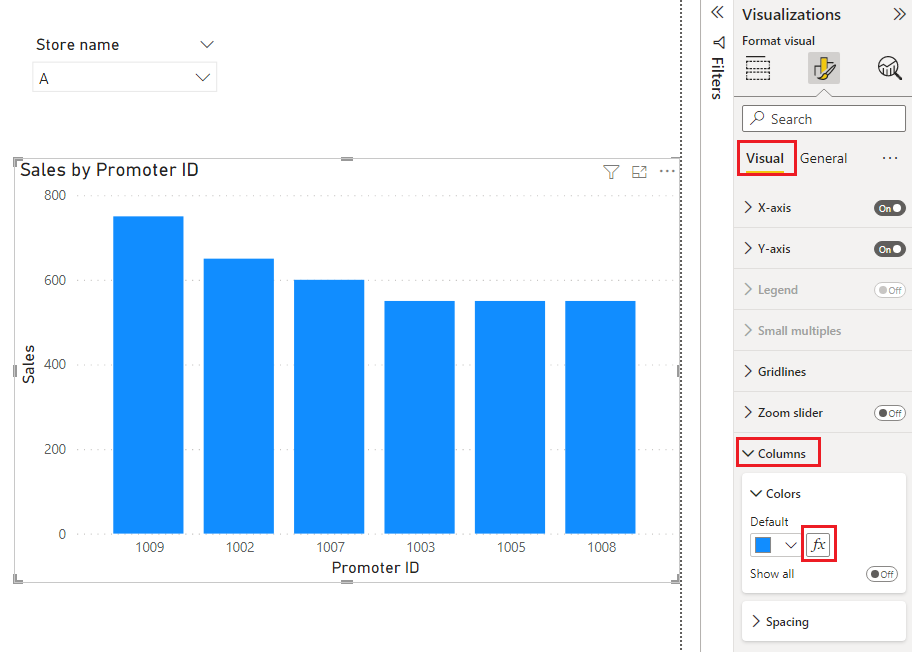Select the bar for Promoter 1009
The width and height of the screenshot is (912, 652).
coord(148,375)
